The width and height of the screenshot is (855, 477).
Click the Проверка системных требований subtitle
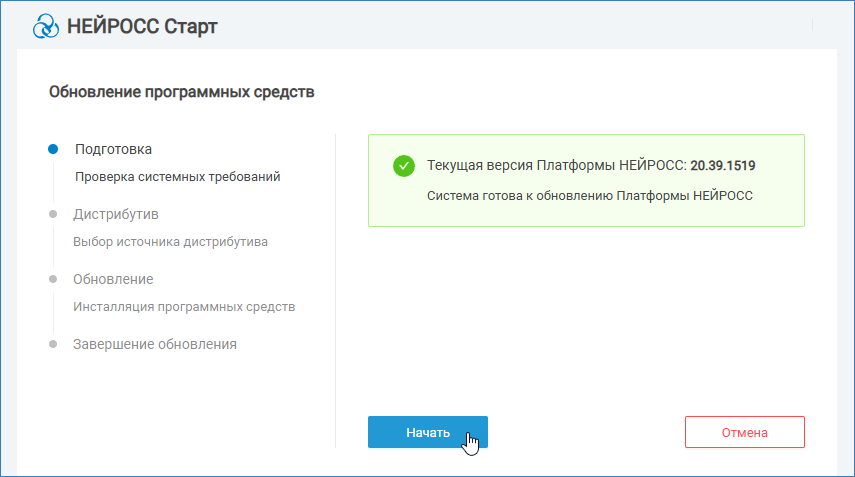(x=178, y=177)
